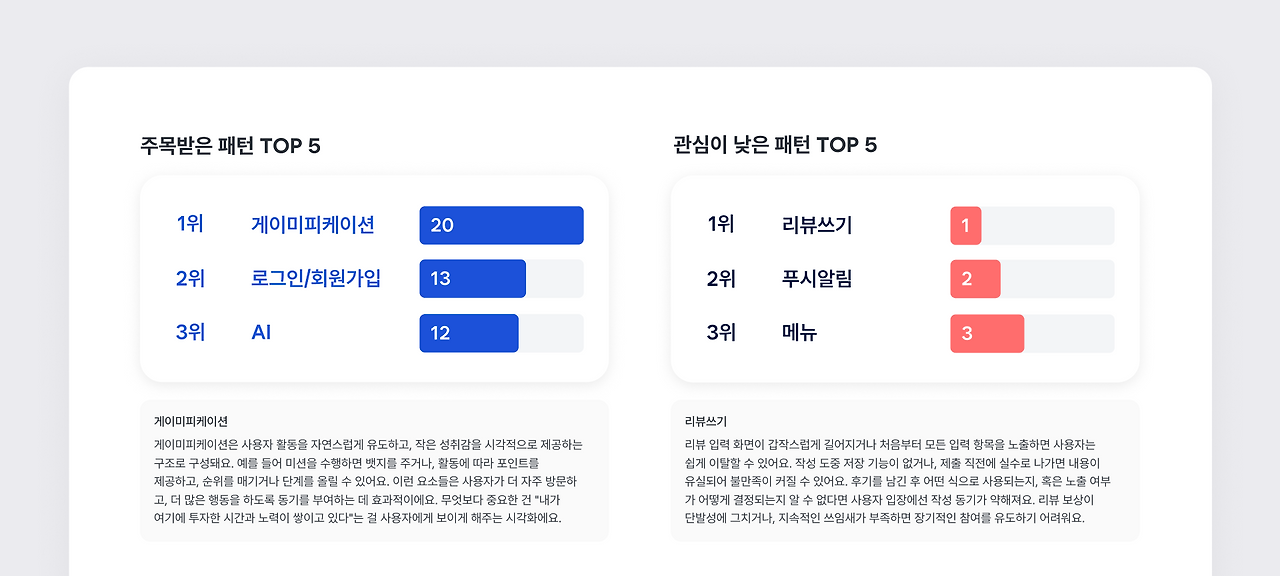
Task: Click the red bar showing 1
Action: coord(965,225)
